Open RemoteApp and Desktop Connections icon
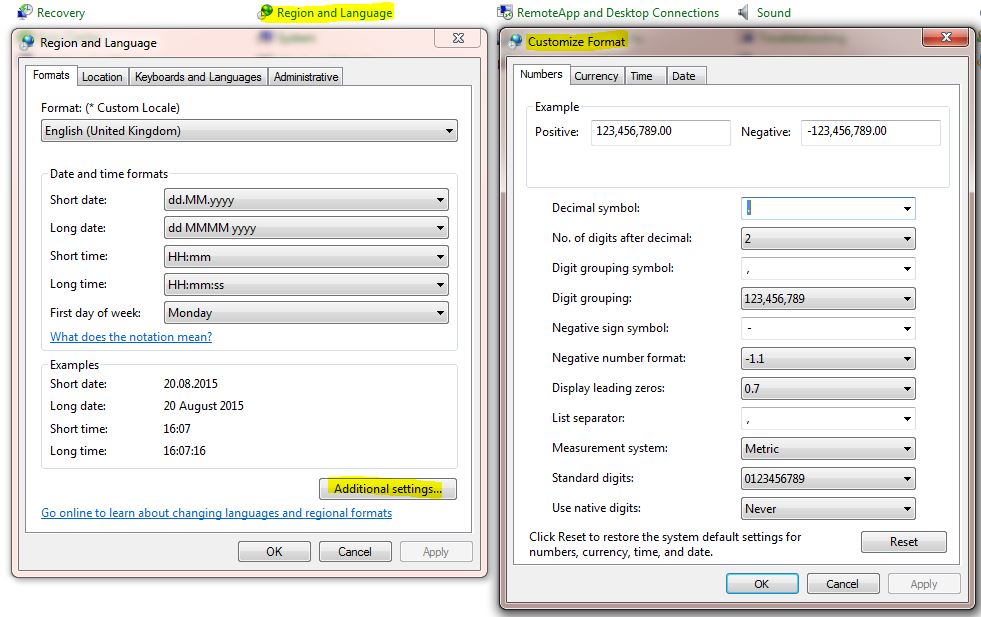The image size is (981, 617). click(505, 12)
